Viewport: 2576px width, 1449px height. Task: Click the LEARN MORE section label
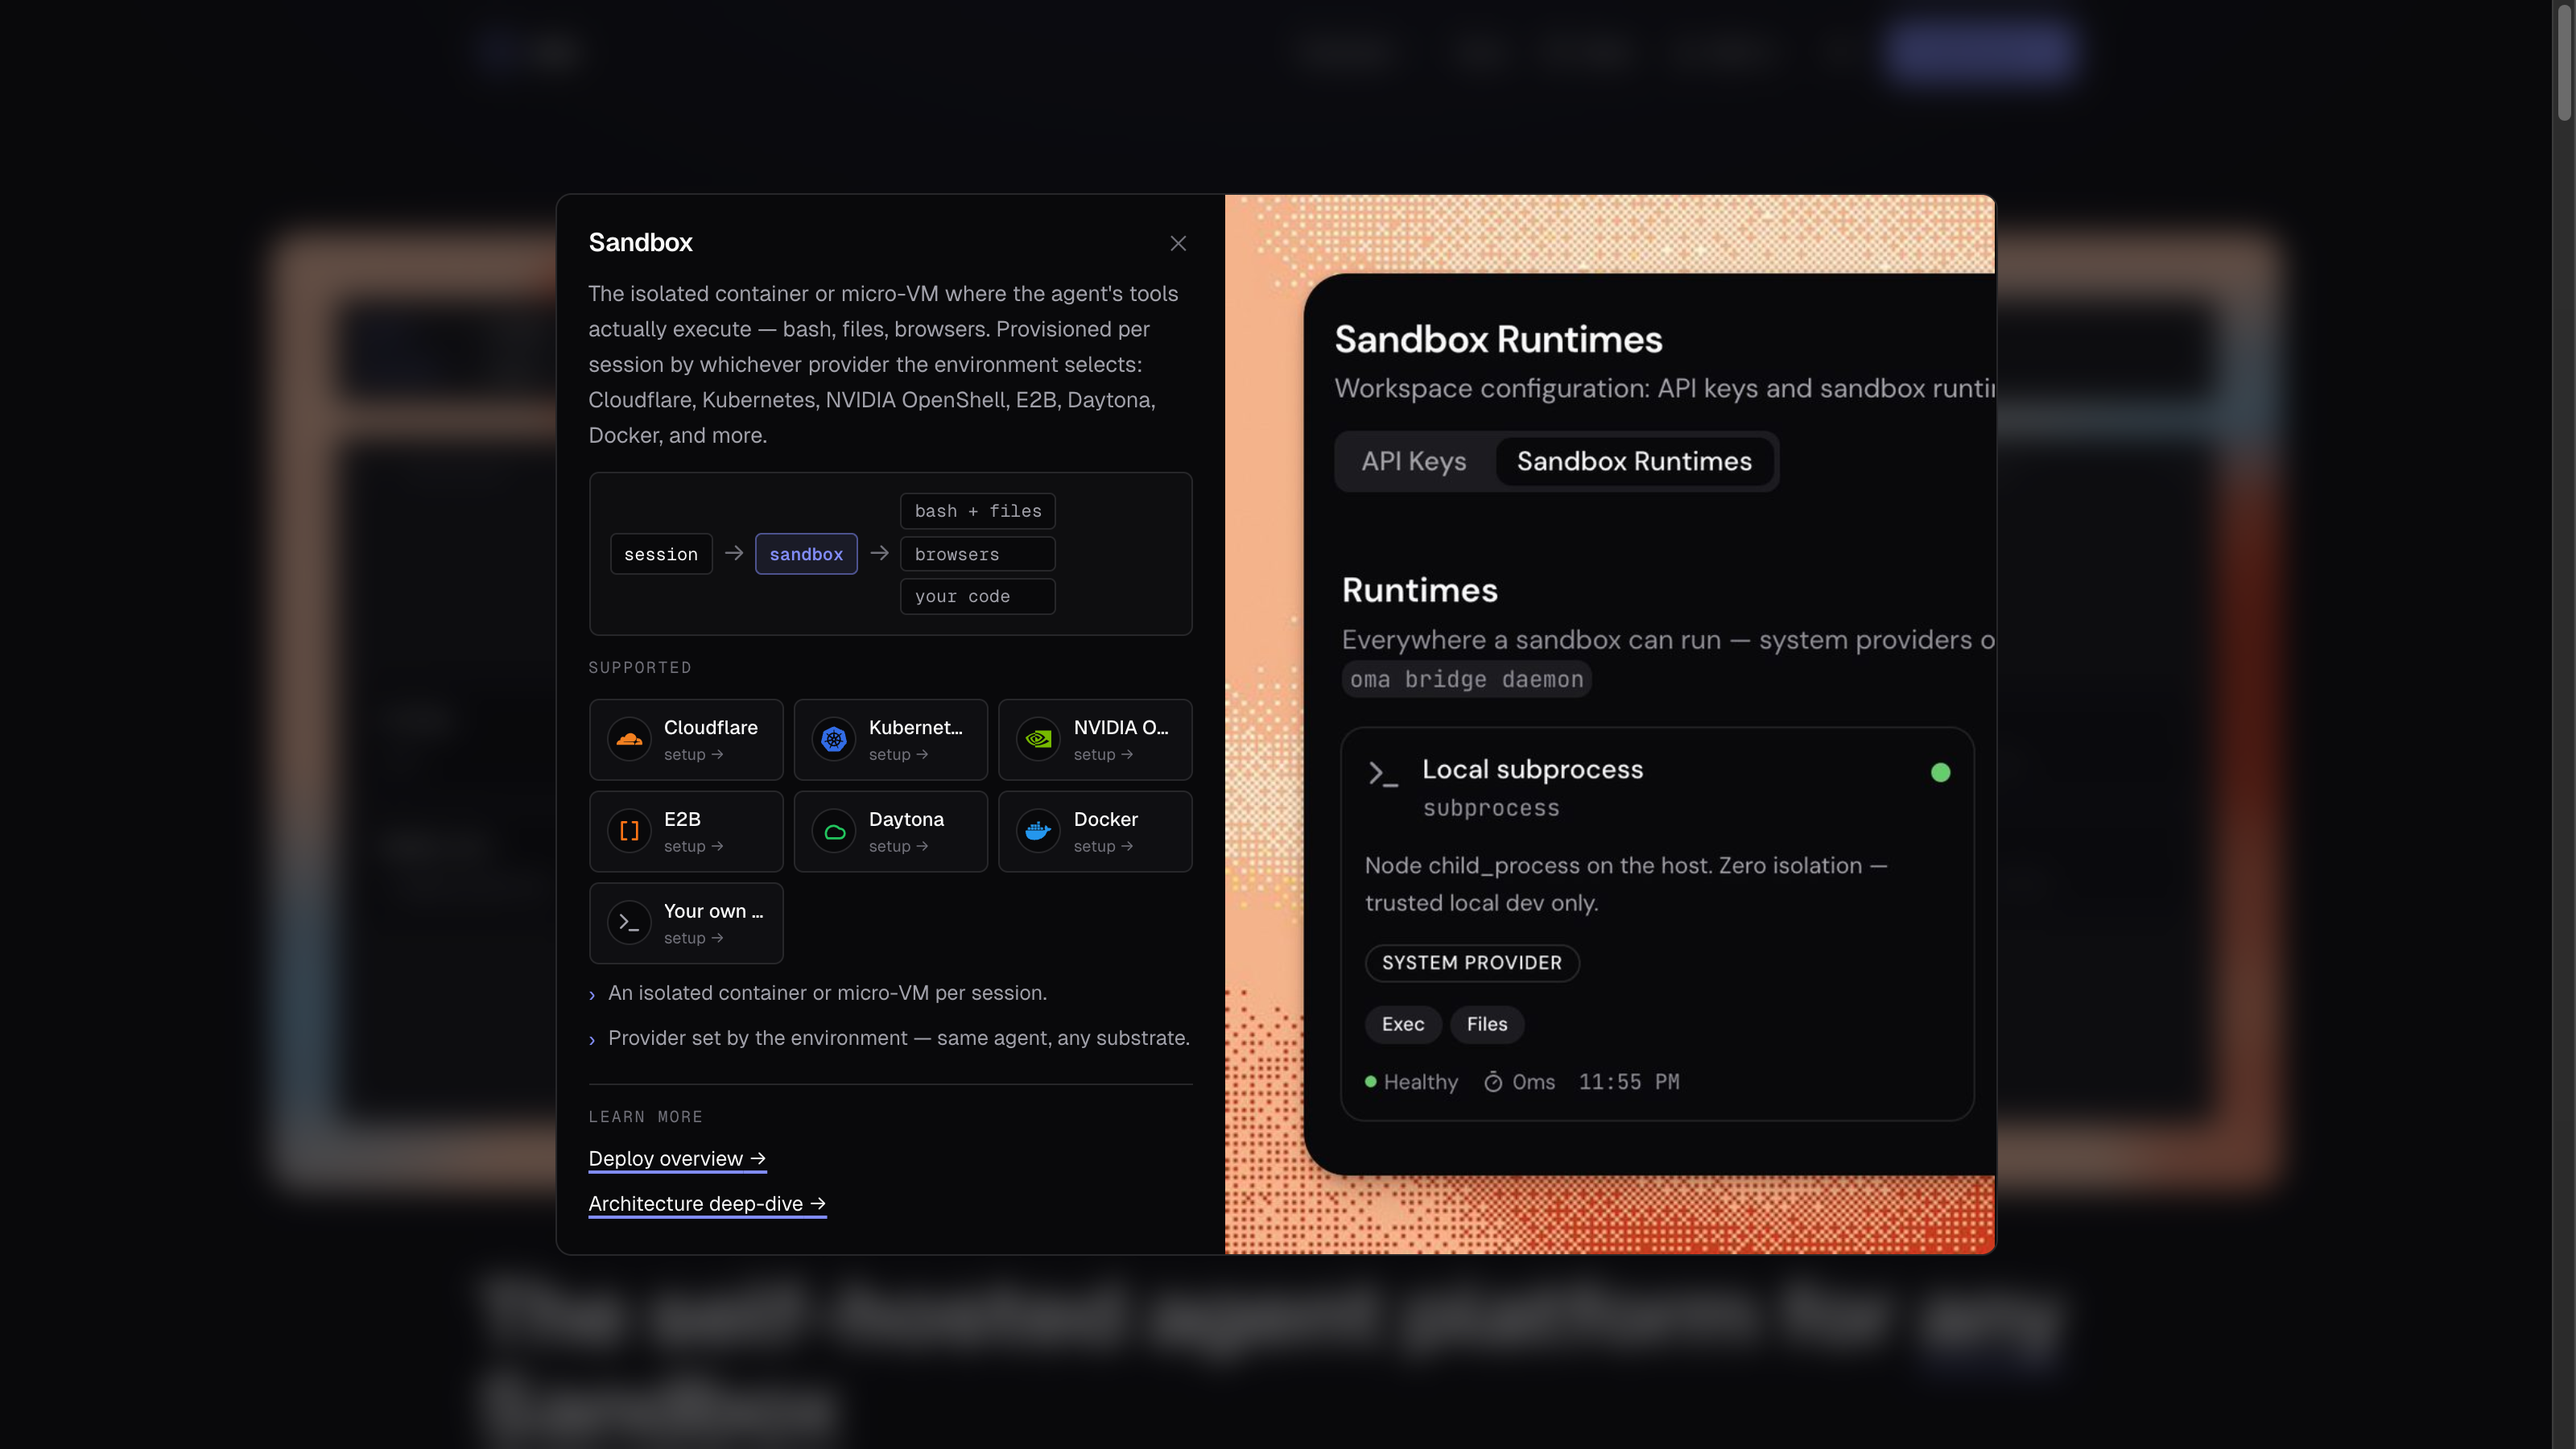point(645,1117)
